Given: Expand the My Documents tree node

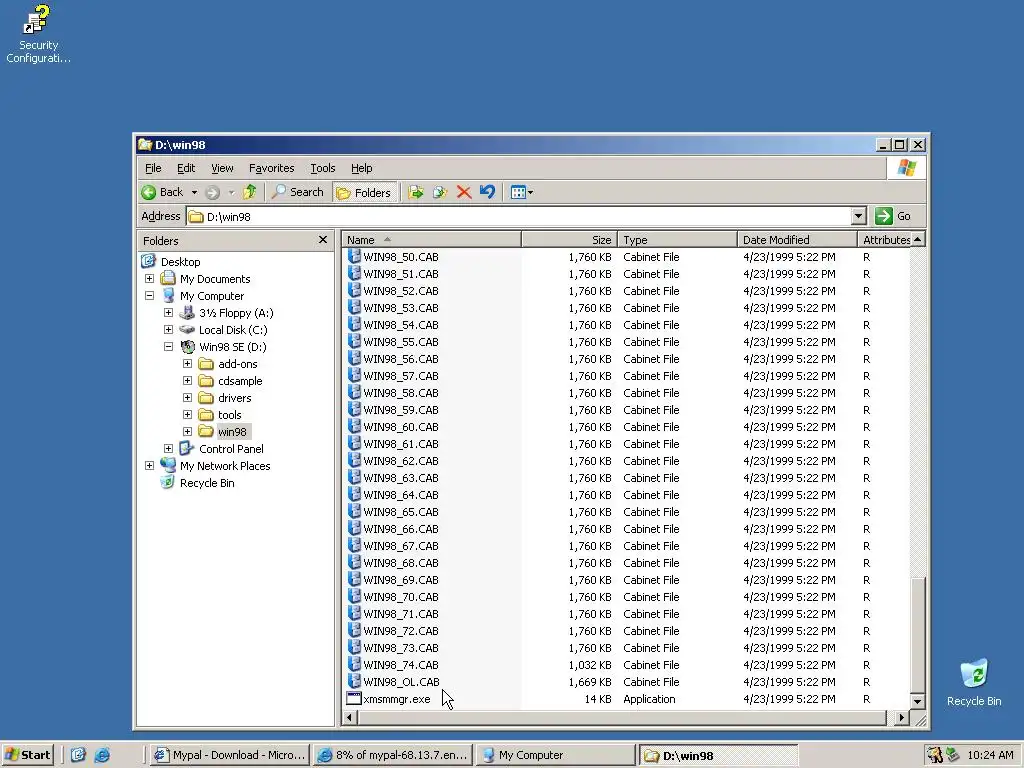Looking at the screenshot, I should 150,279.
